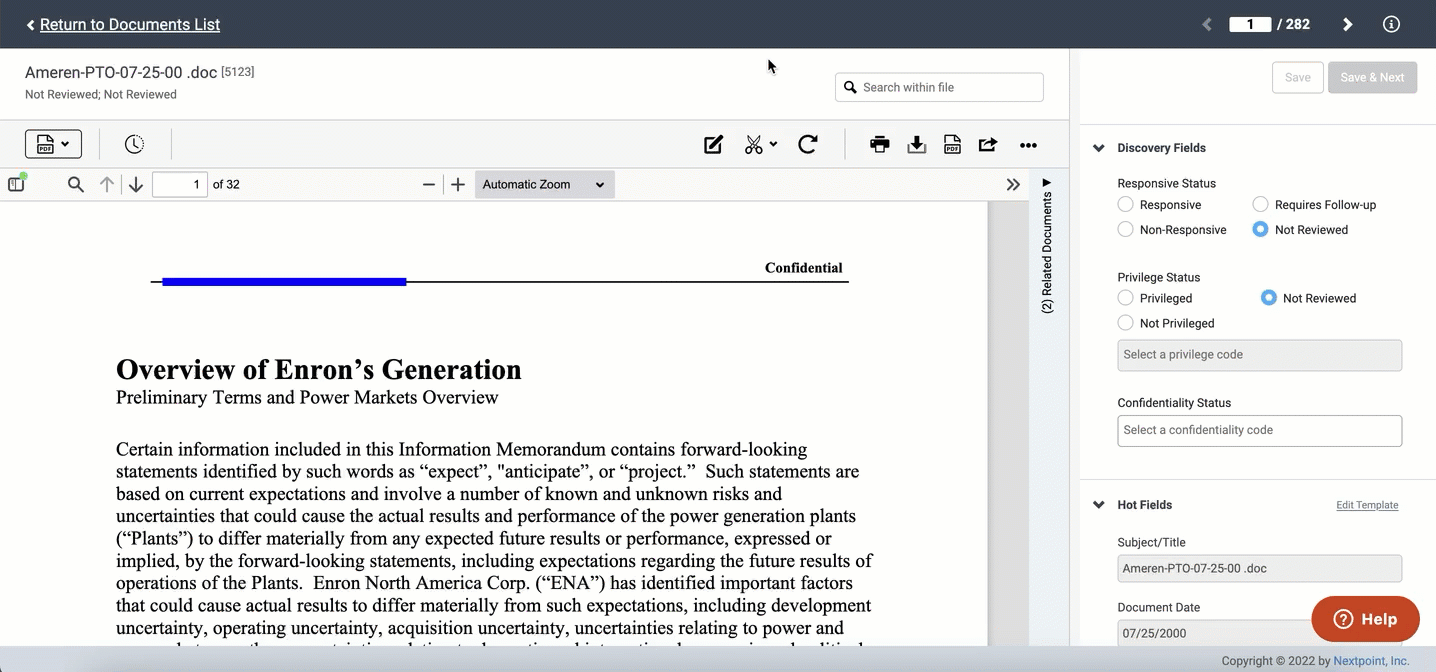Screen dimensions: 1436x672
Task: Open the privilege code selector
Action: click(1259, 355)
